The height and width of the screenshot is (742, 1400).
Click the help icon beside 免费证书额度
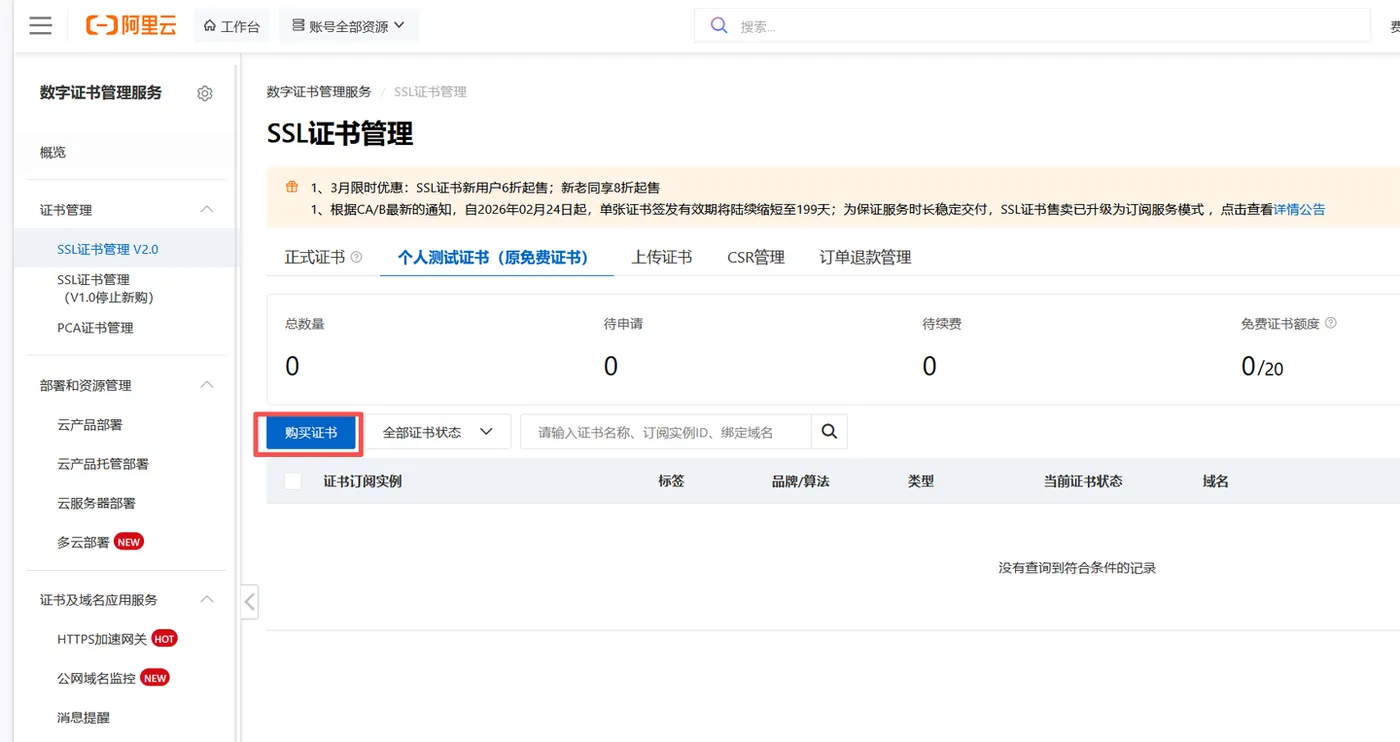[1331, 323]
